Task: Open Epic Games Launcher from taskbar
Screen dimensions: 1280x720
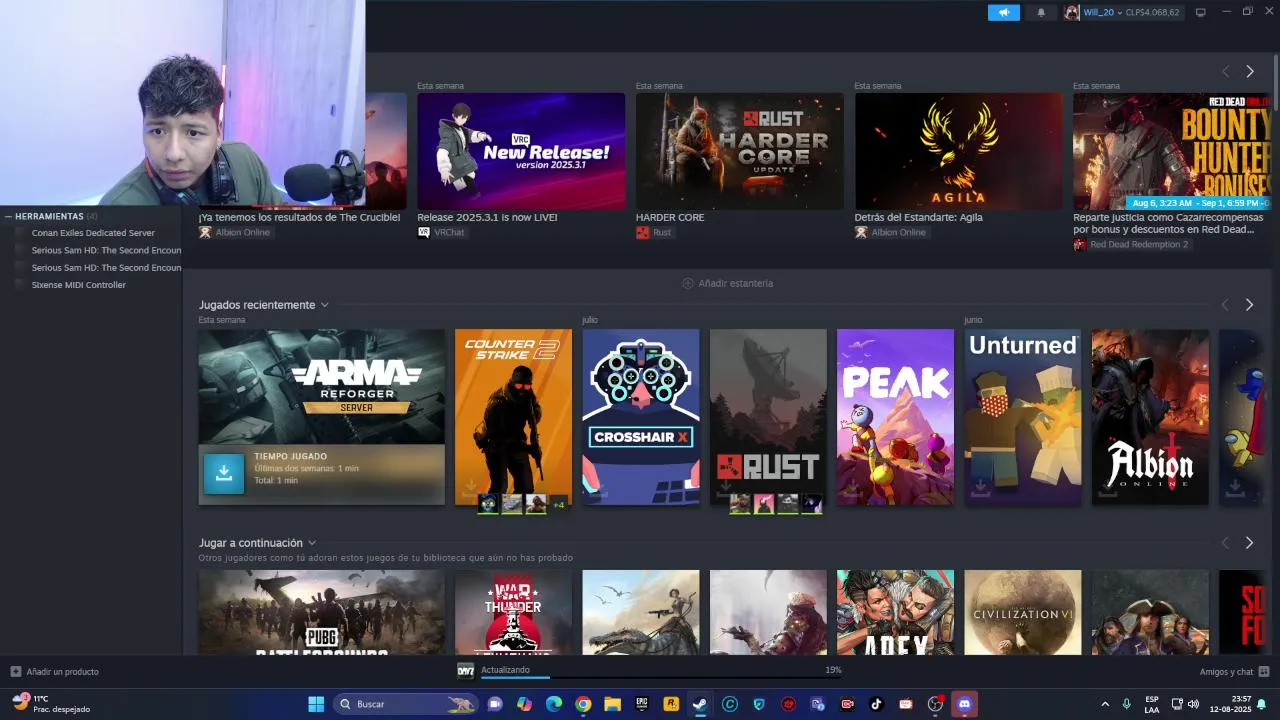Action: tap(642, 704)
